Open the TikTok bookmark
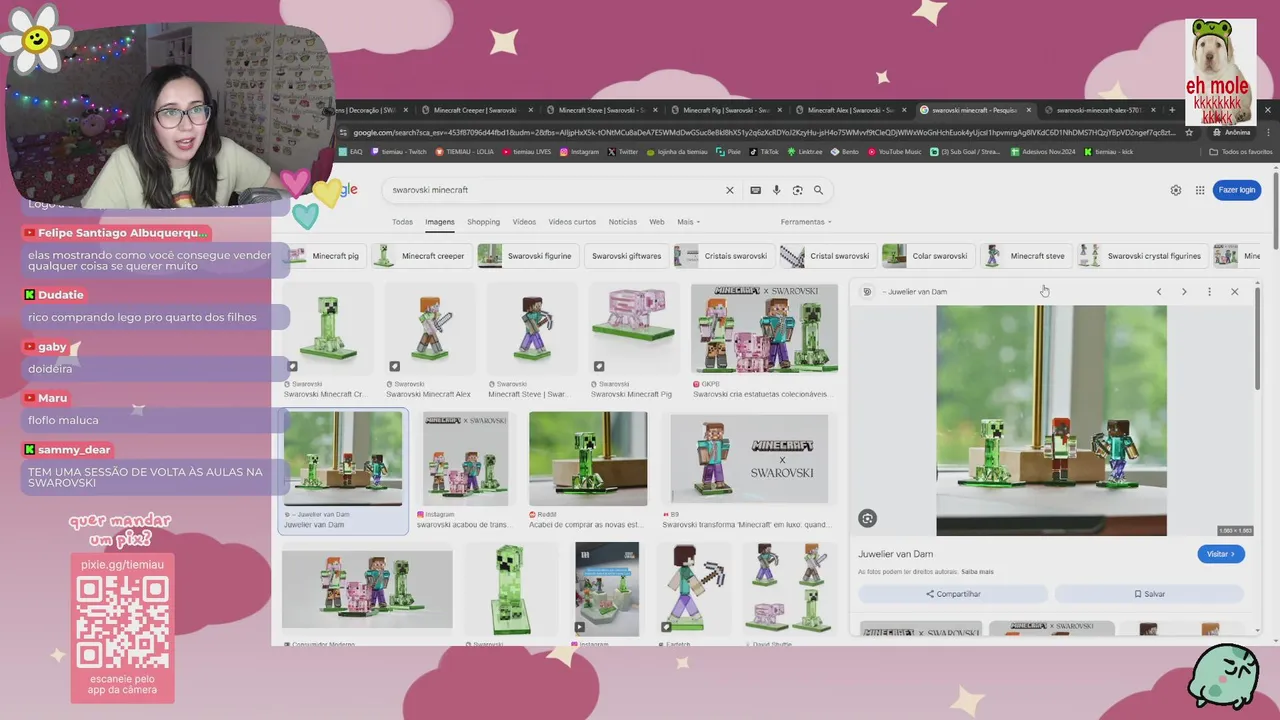Viewport: 1280px width, 720px height. point(764,152)
